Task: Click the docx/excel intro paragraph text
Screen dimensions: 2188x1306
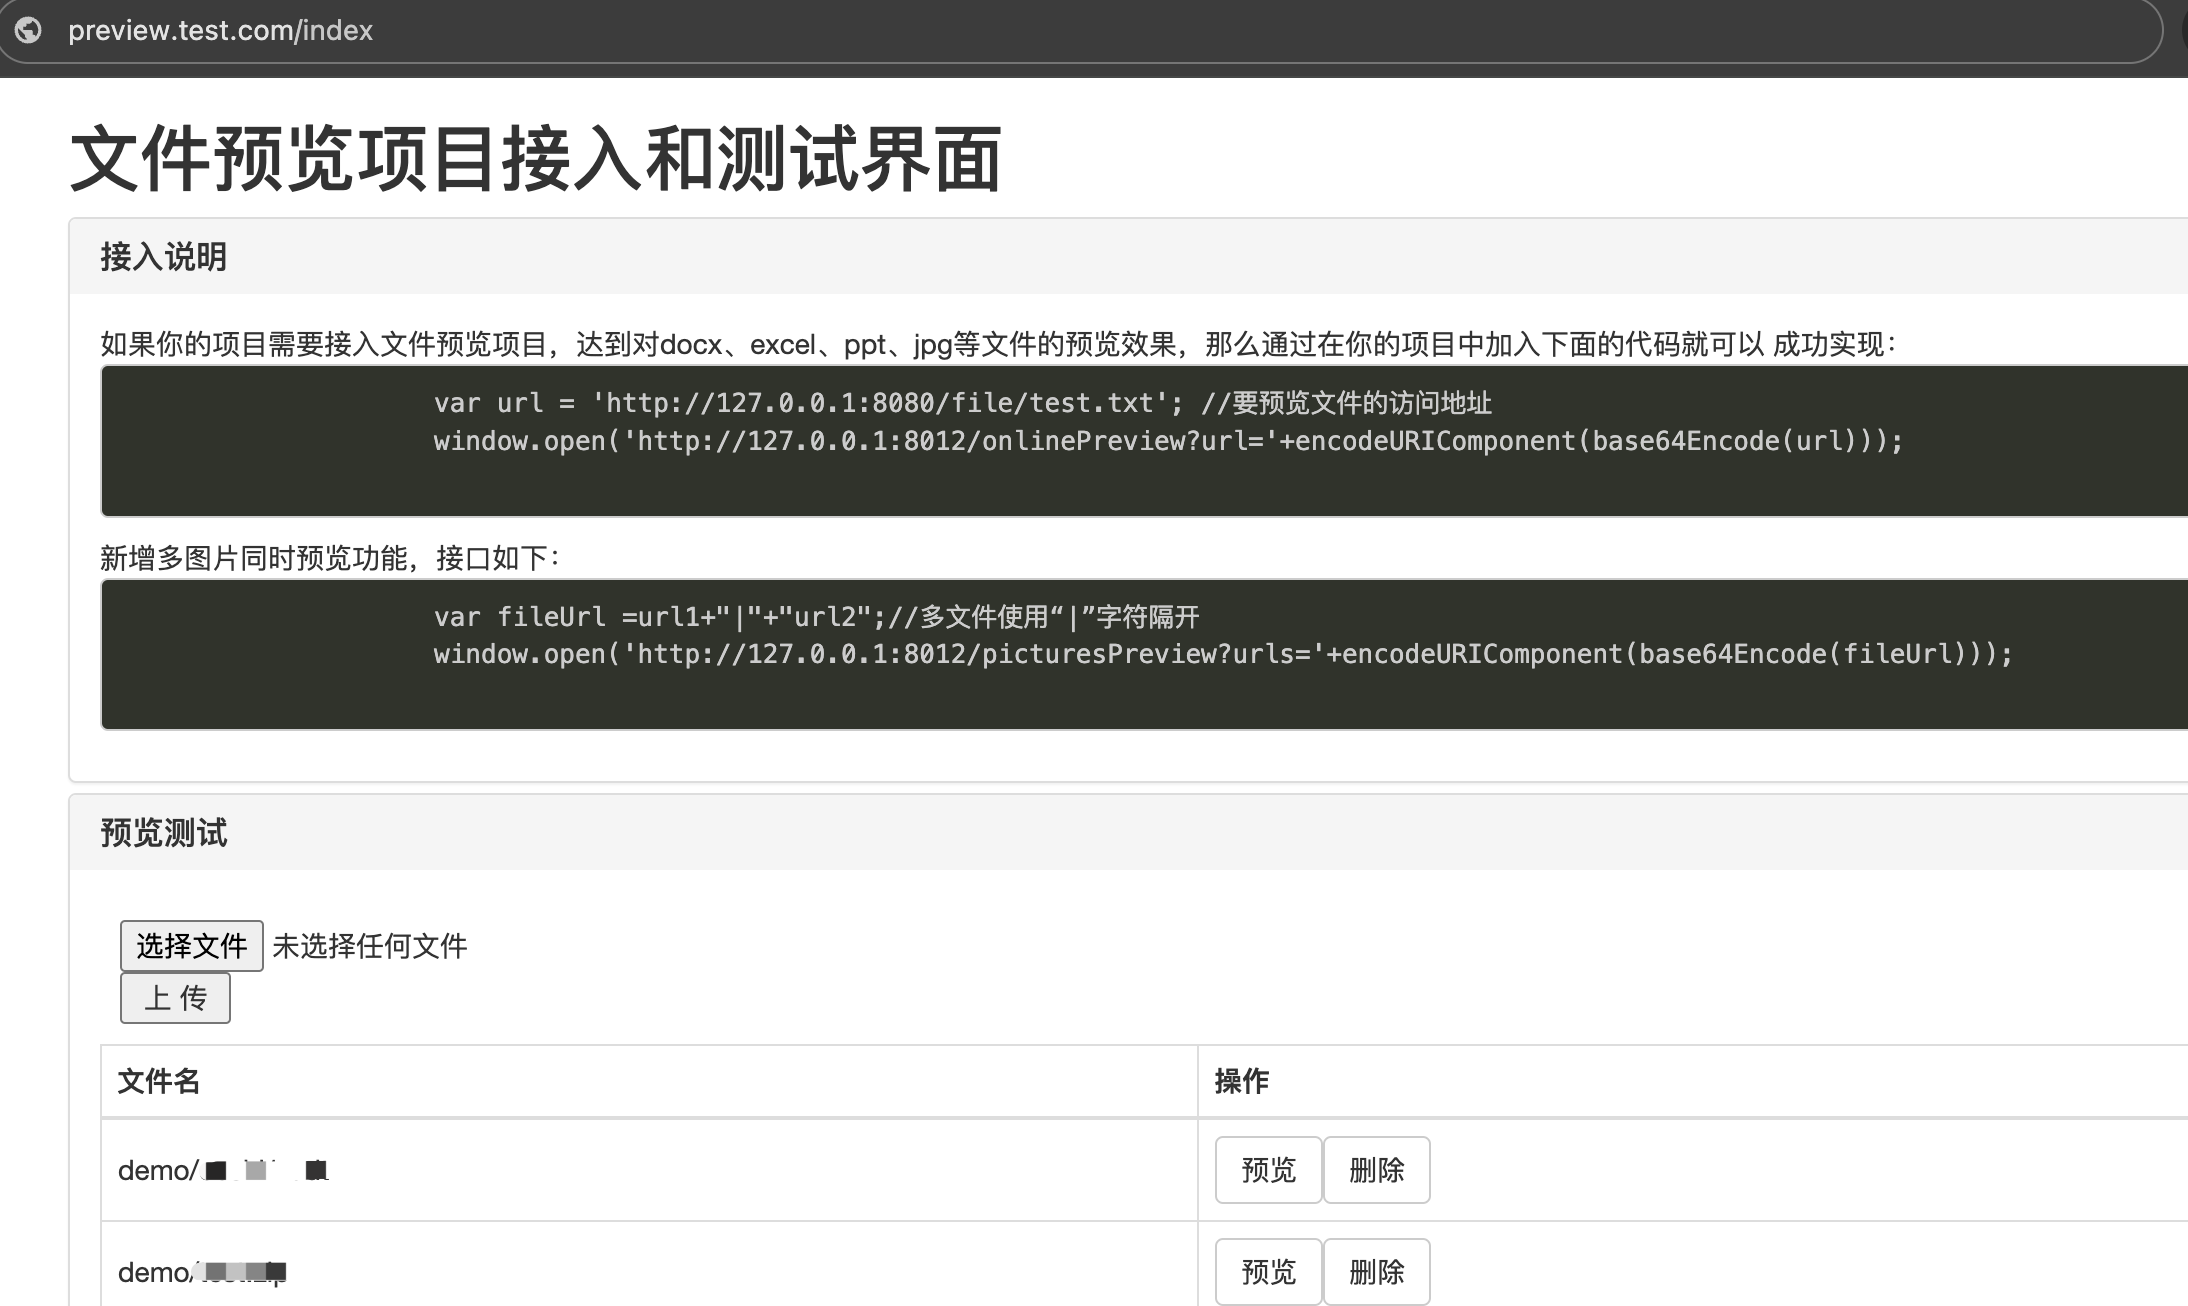Action: tap(998, 344)
